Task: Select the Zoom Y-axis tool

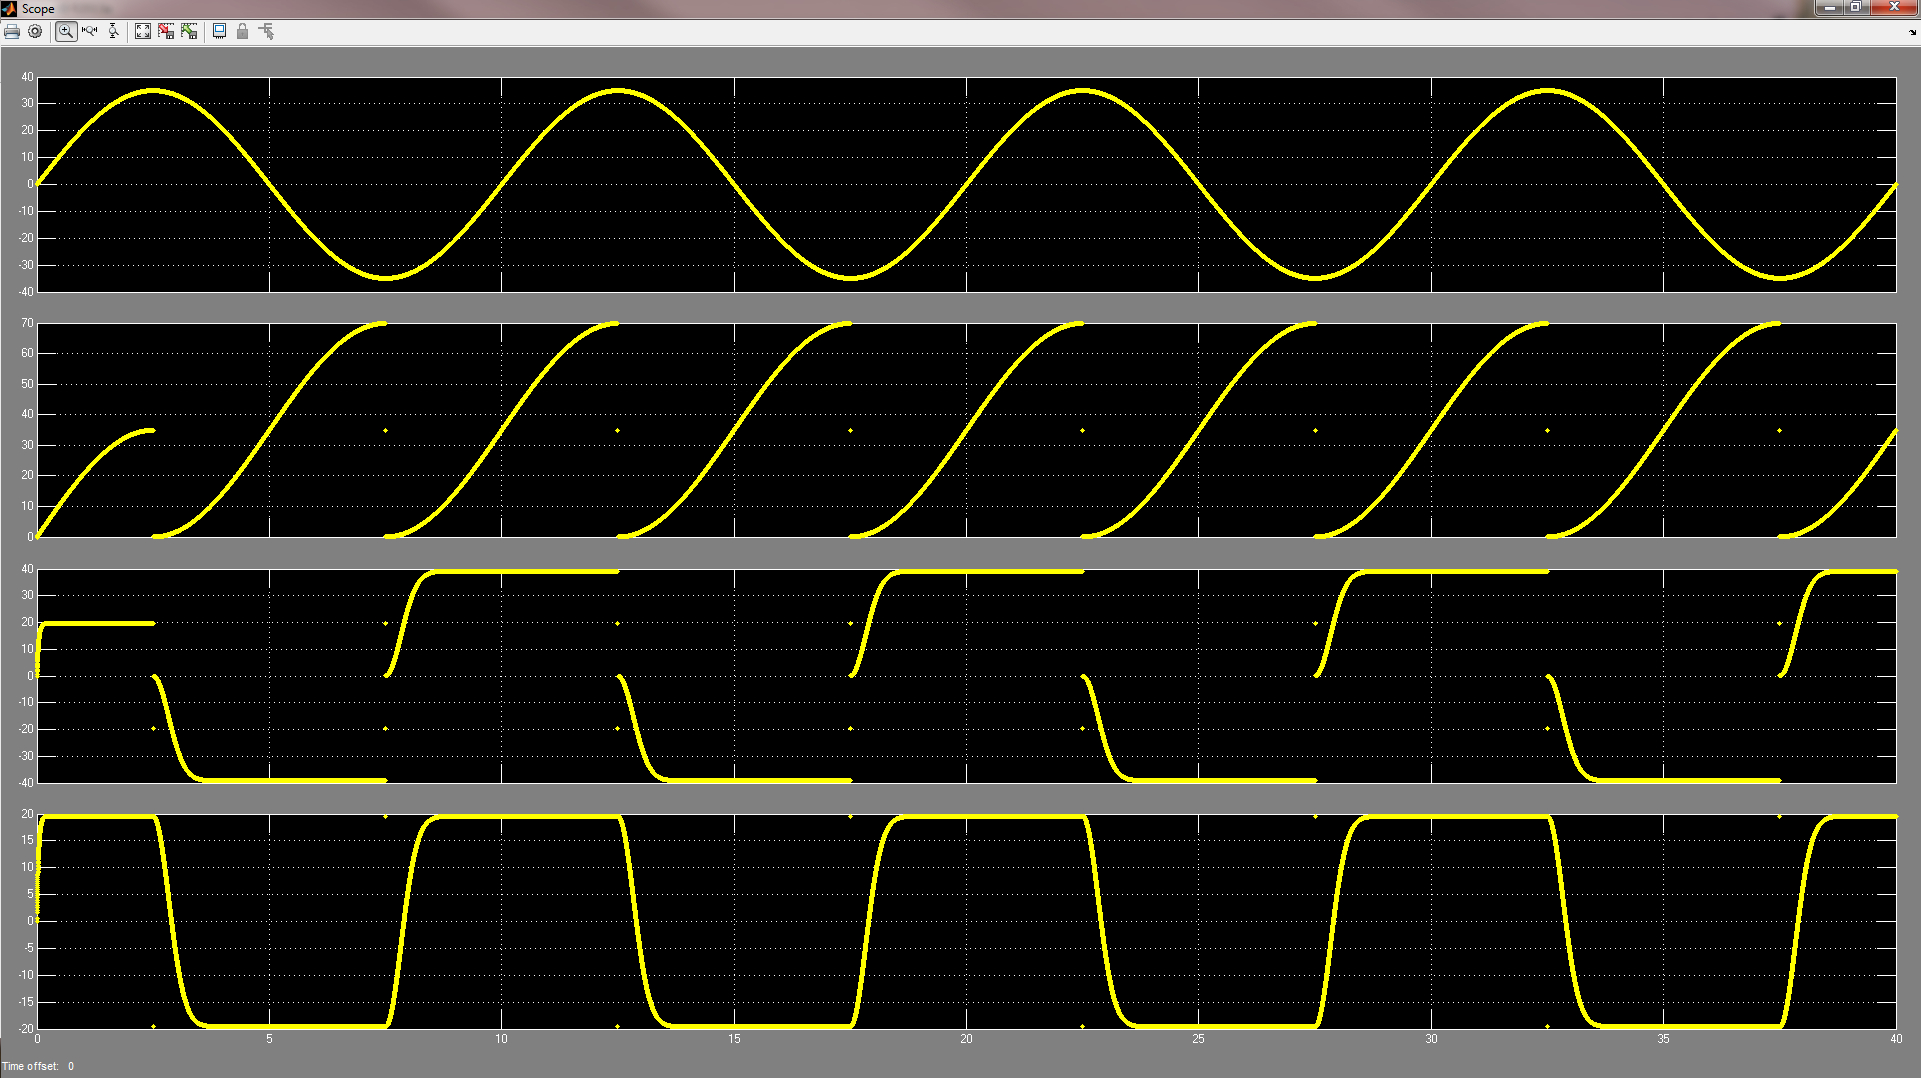Action: 113,32
